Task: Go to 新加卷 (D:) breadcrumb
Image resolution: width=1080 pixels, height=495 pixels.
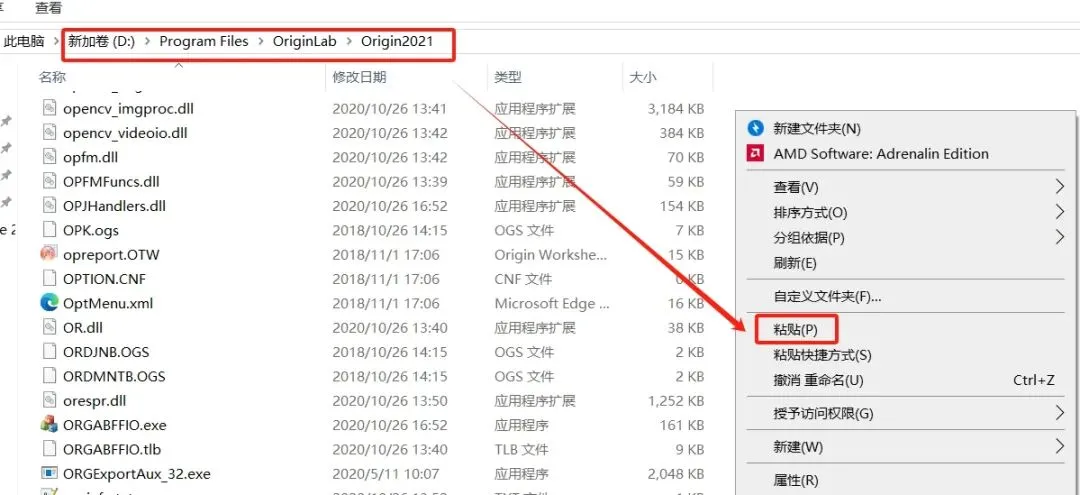Action: 101,41
